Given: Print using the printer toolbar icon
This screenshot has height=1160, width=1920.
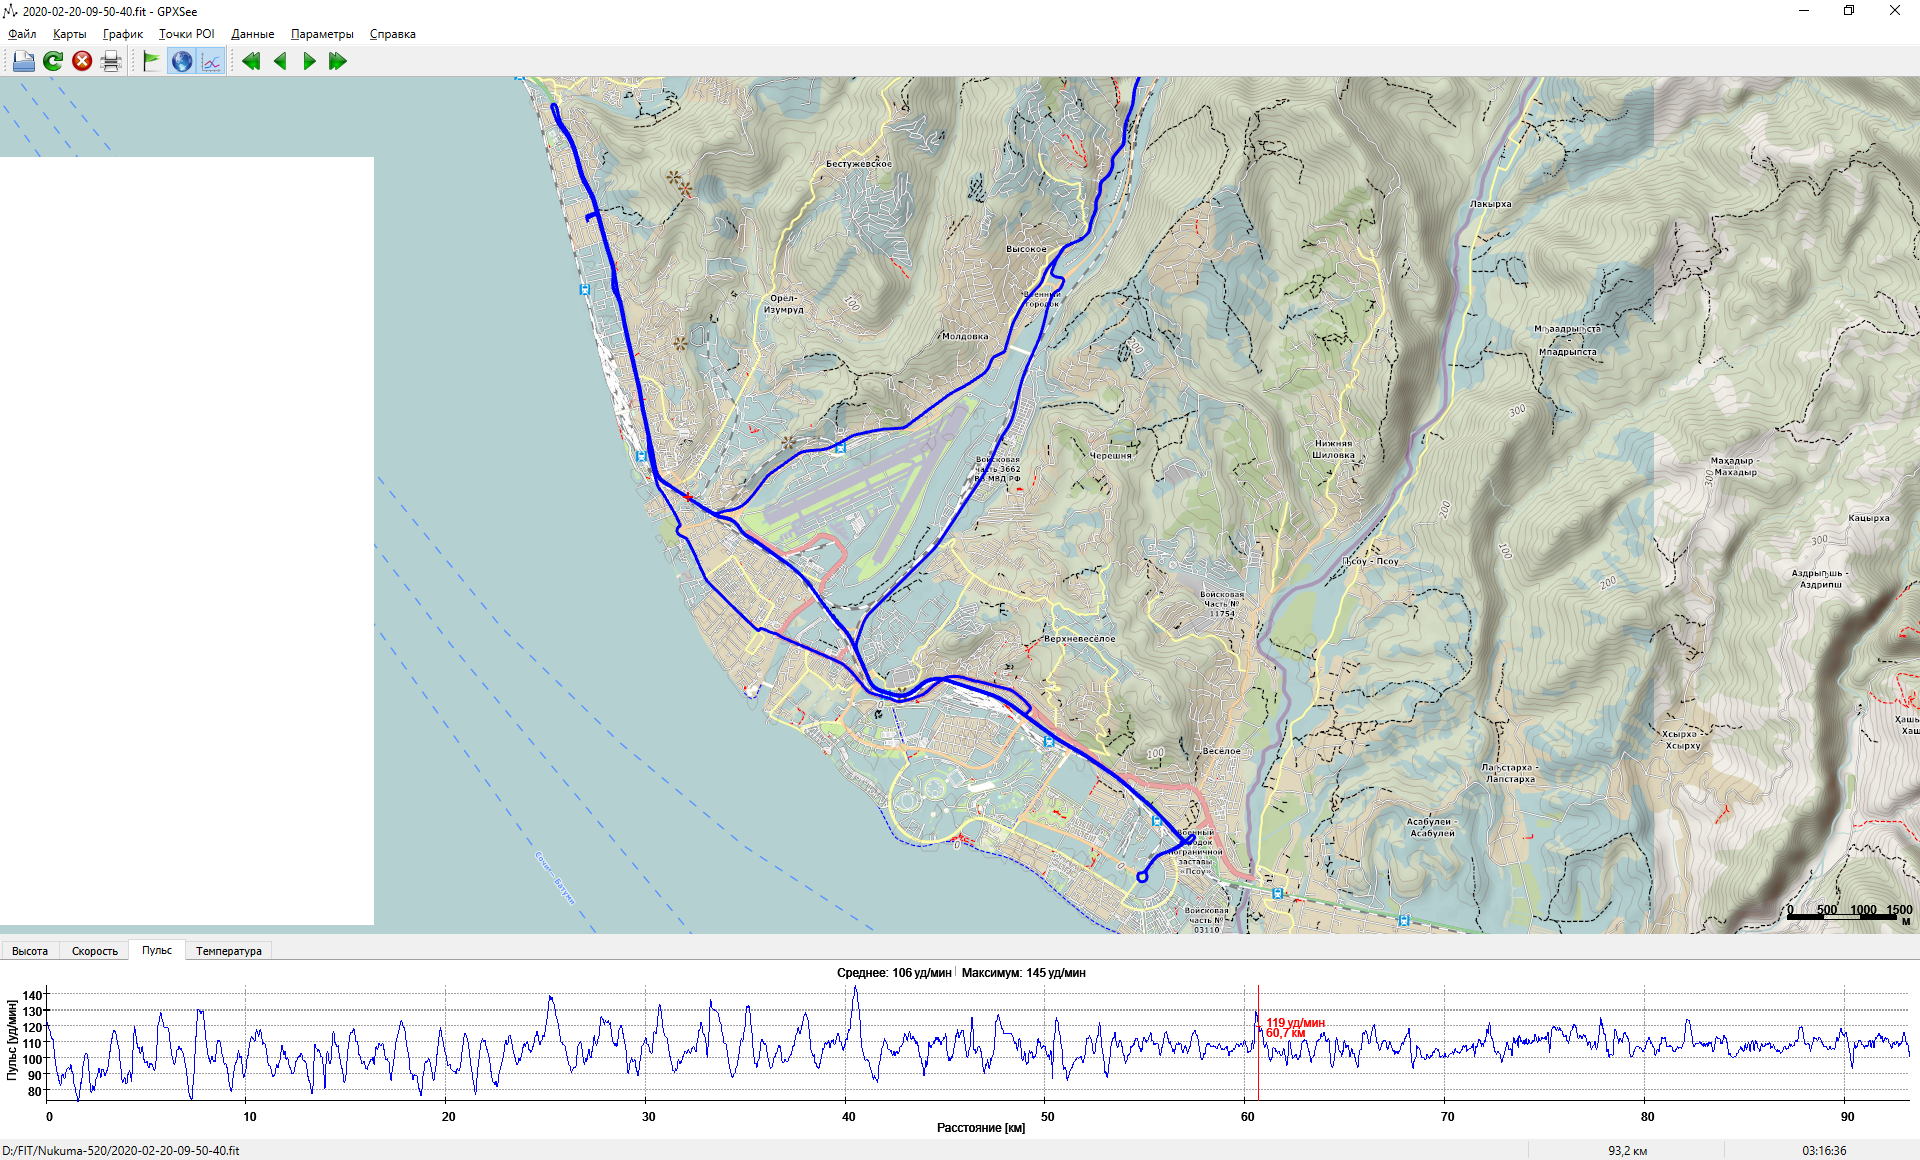Looking at the screenshot, I should [x=111, y=62].
